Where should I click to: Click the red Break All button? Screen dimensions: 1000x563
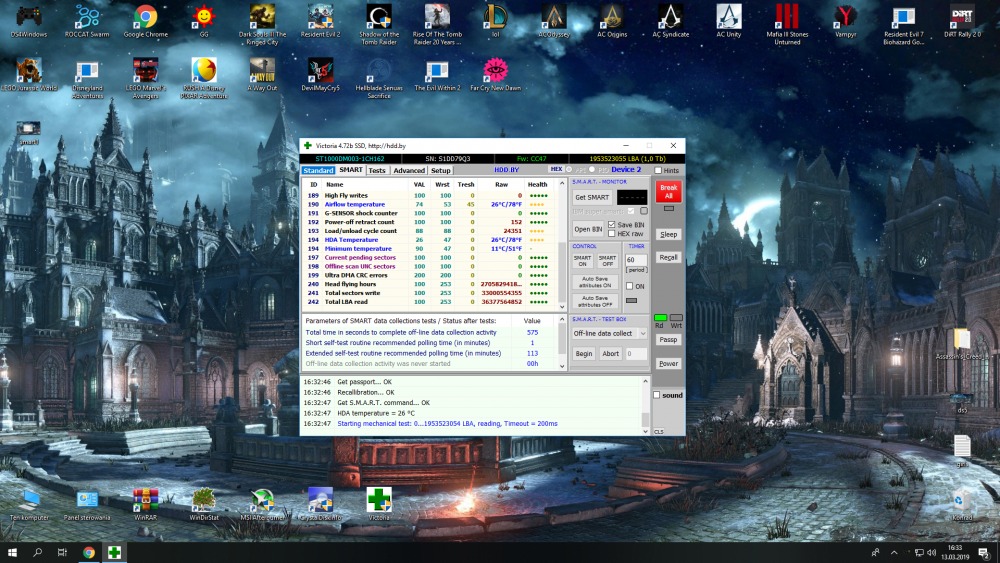668,192
